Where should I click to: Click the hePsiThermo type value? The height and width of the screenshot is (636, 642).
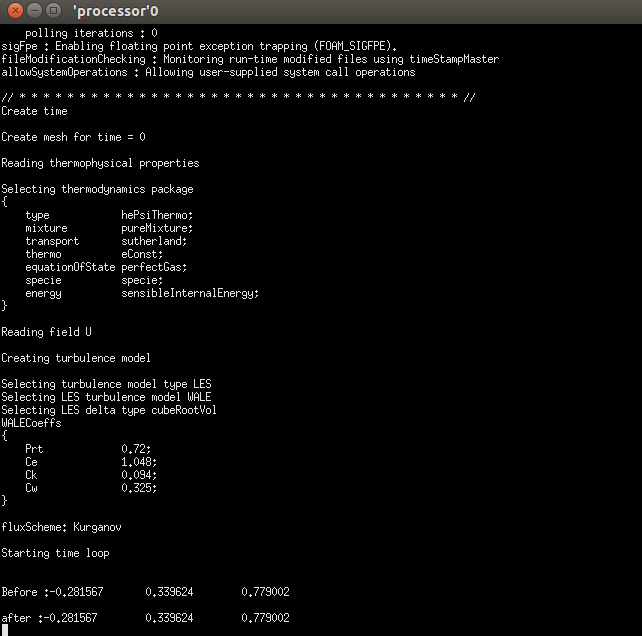(157, 215)
